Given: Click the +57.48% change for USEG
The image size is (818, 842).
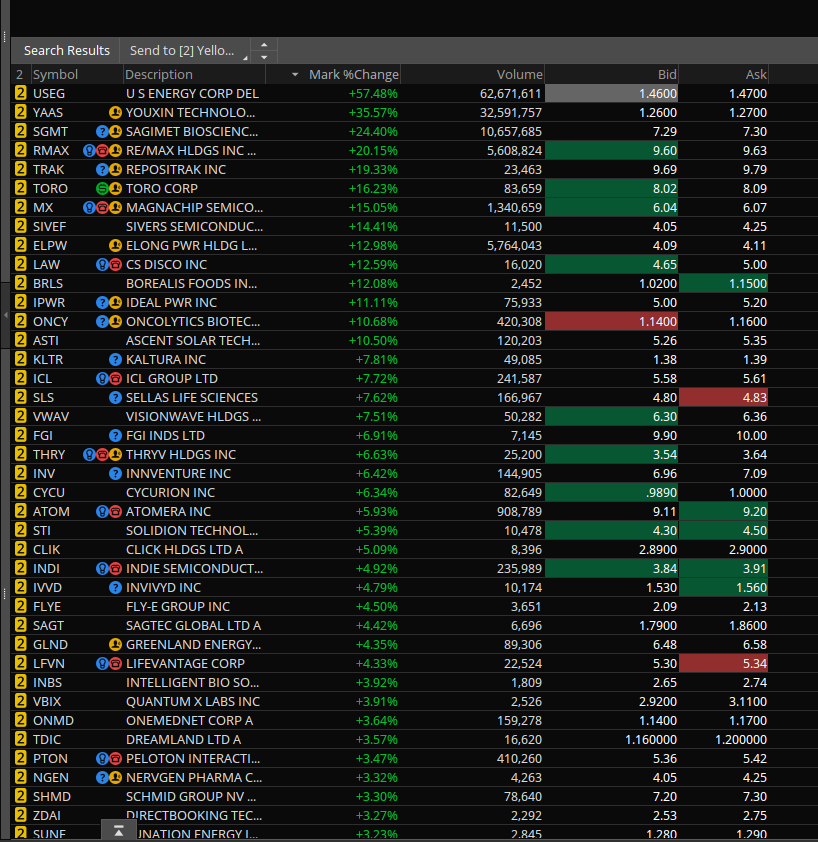Looking at the screenshot, I should point(373,93).
